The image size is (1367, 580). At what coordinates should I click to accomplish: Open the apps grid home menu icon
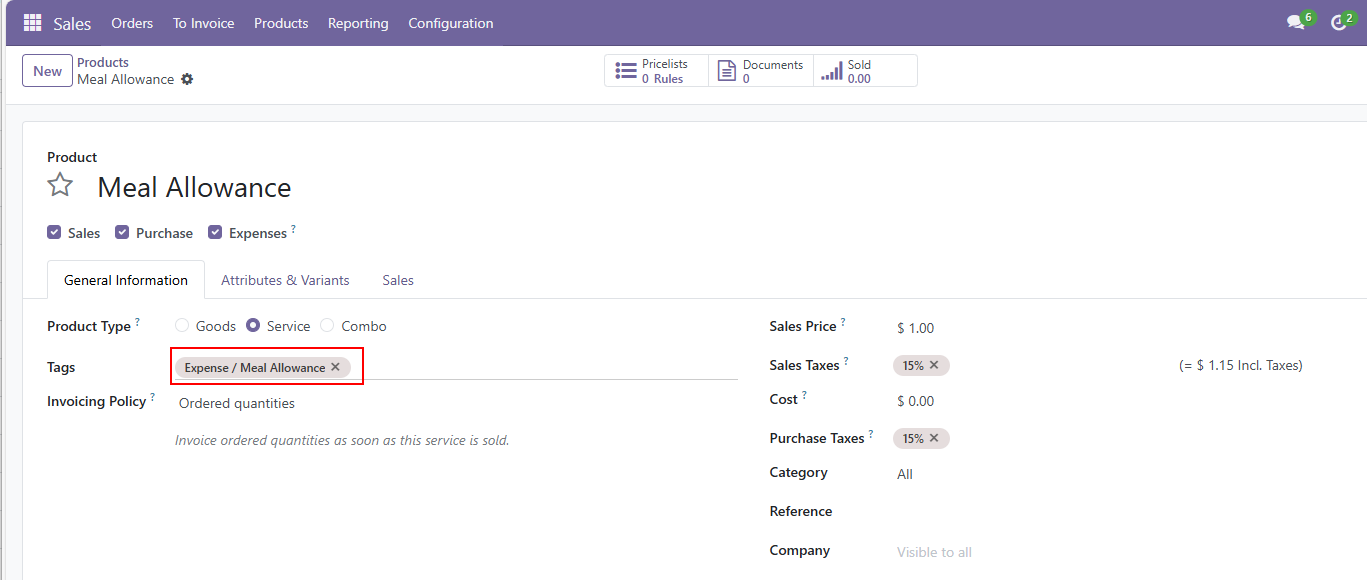point(32,23)
